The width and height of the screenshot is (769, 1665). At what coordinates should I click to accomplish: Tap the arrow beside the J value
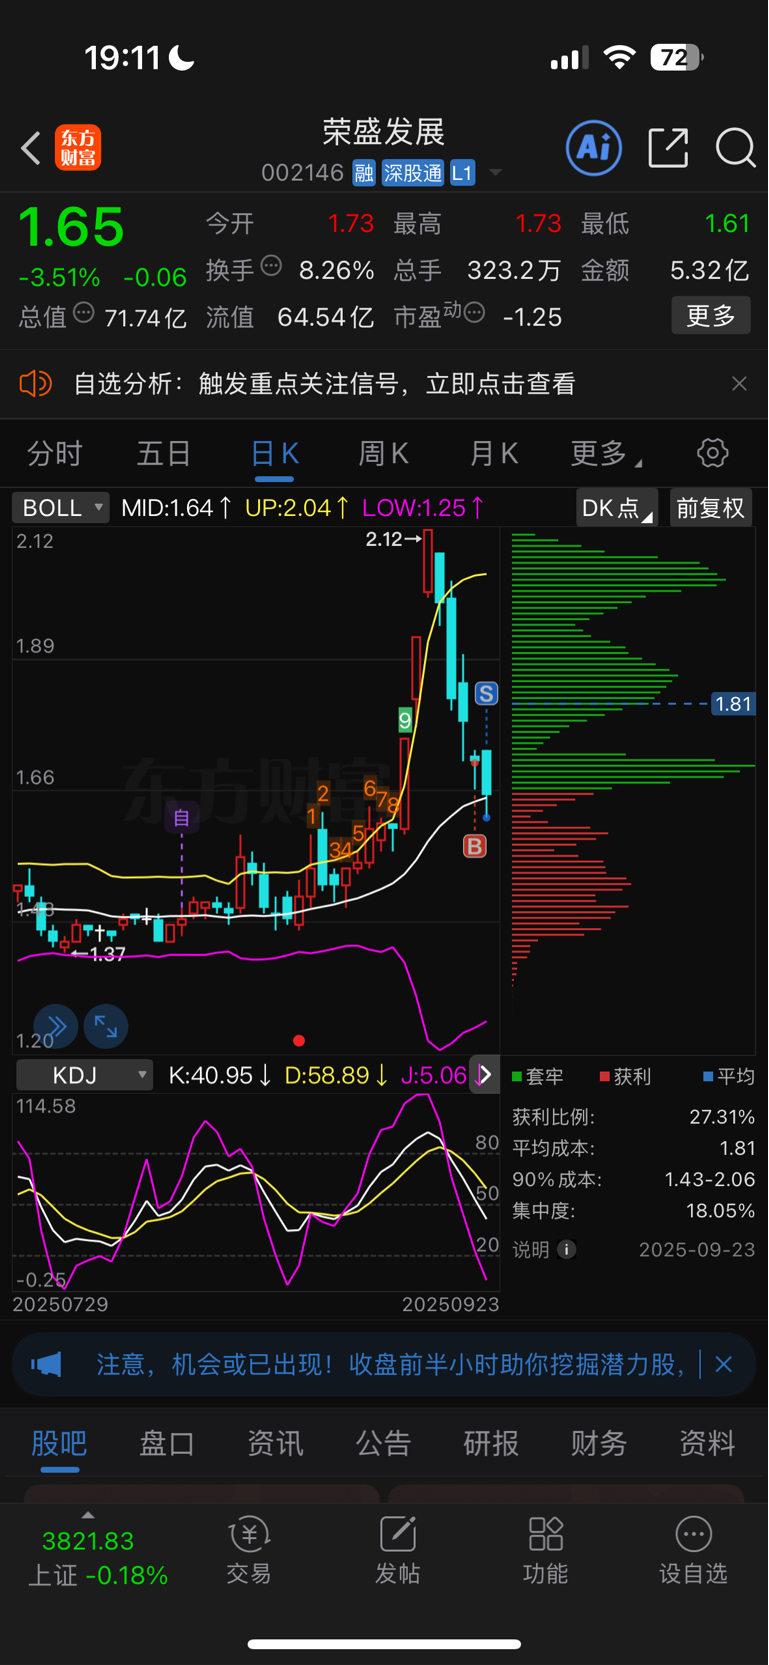tap(485, 1075)
